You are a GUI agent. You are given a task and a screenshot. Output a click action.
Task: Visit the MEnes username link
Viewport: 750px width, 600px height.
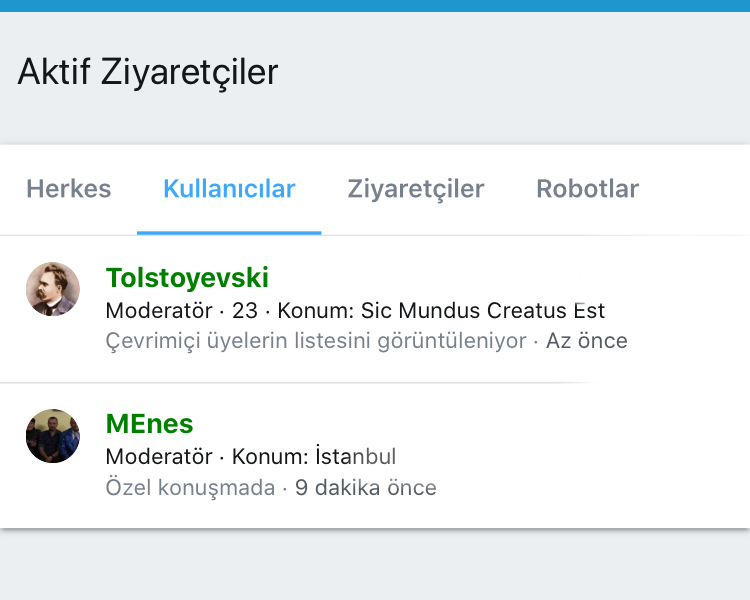(149, 424)
